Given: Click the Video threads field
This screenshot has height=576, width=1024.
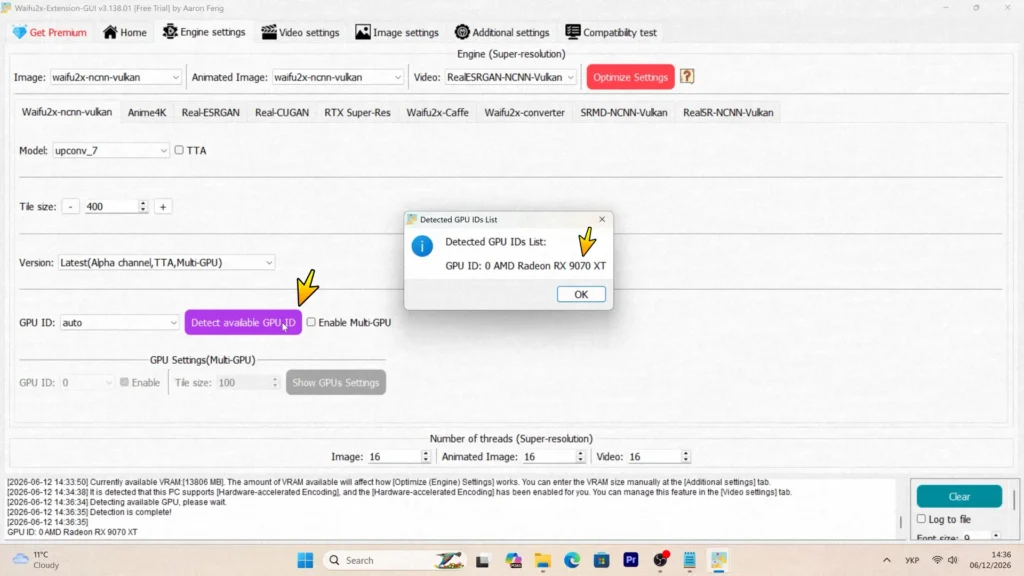Looking at the screenshot, I should click(658, 456).
